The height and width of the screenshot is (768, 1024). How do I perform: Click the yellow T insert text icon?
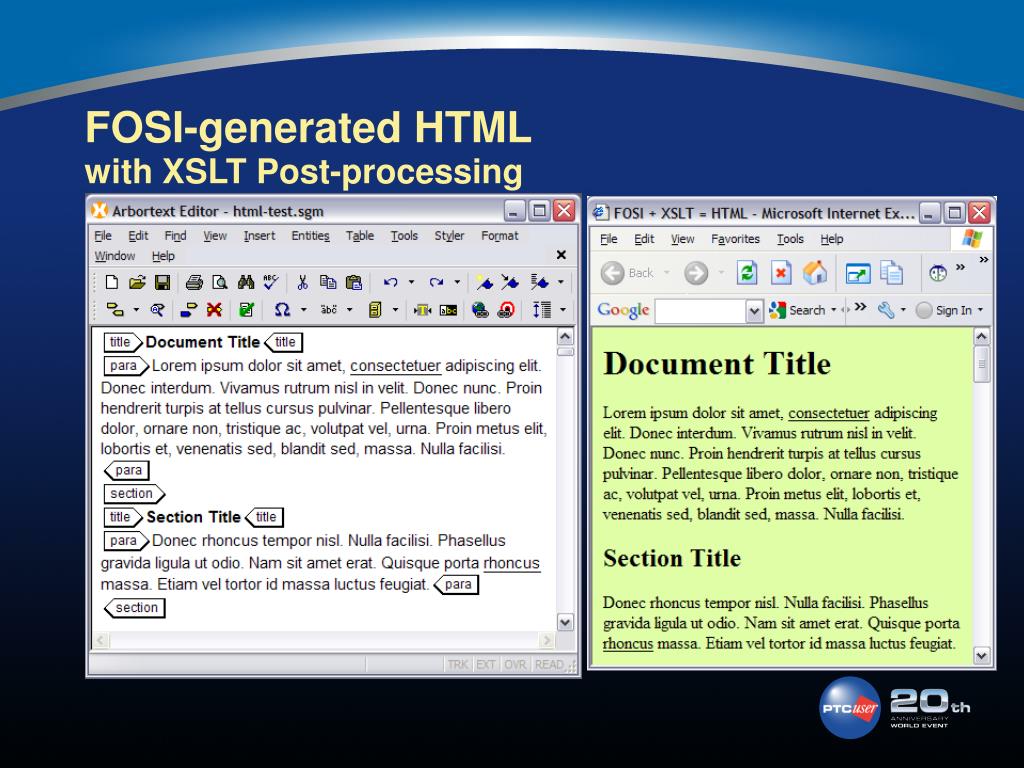click(x=422, y=310)
